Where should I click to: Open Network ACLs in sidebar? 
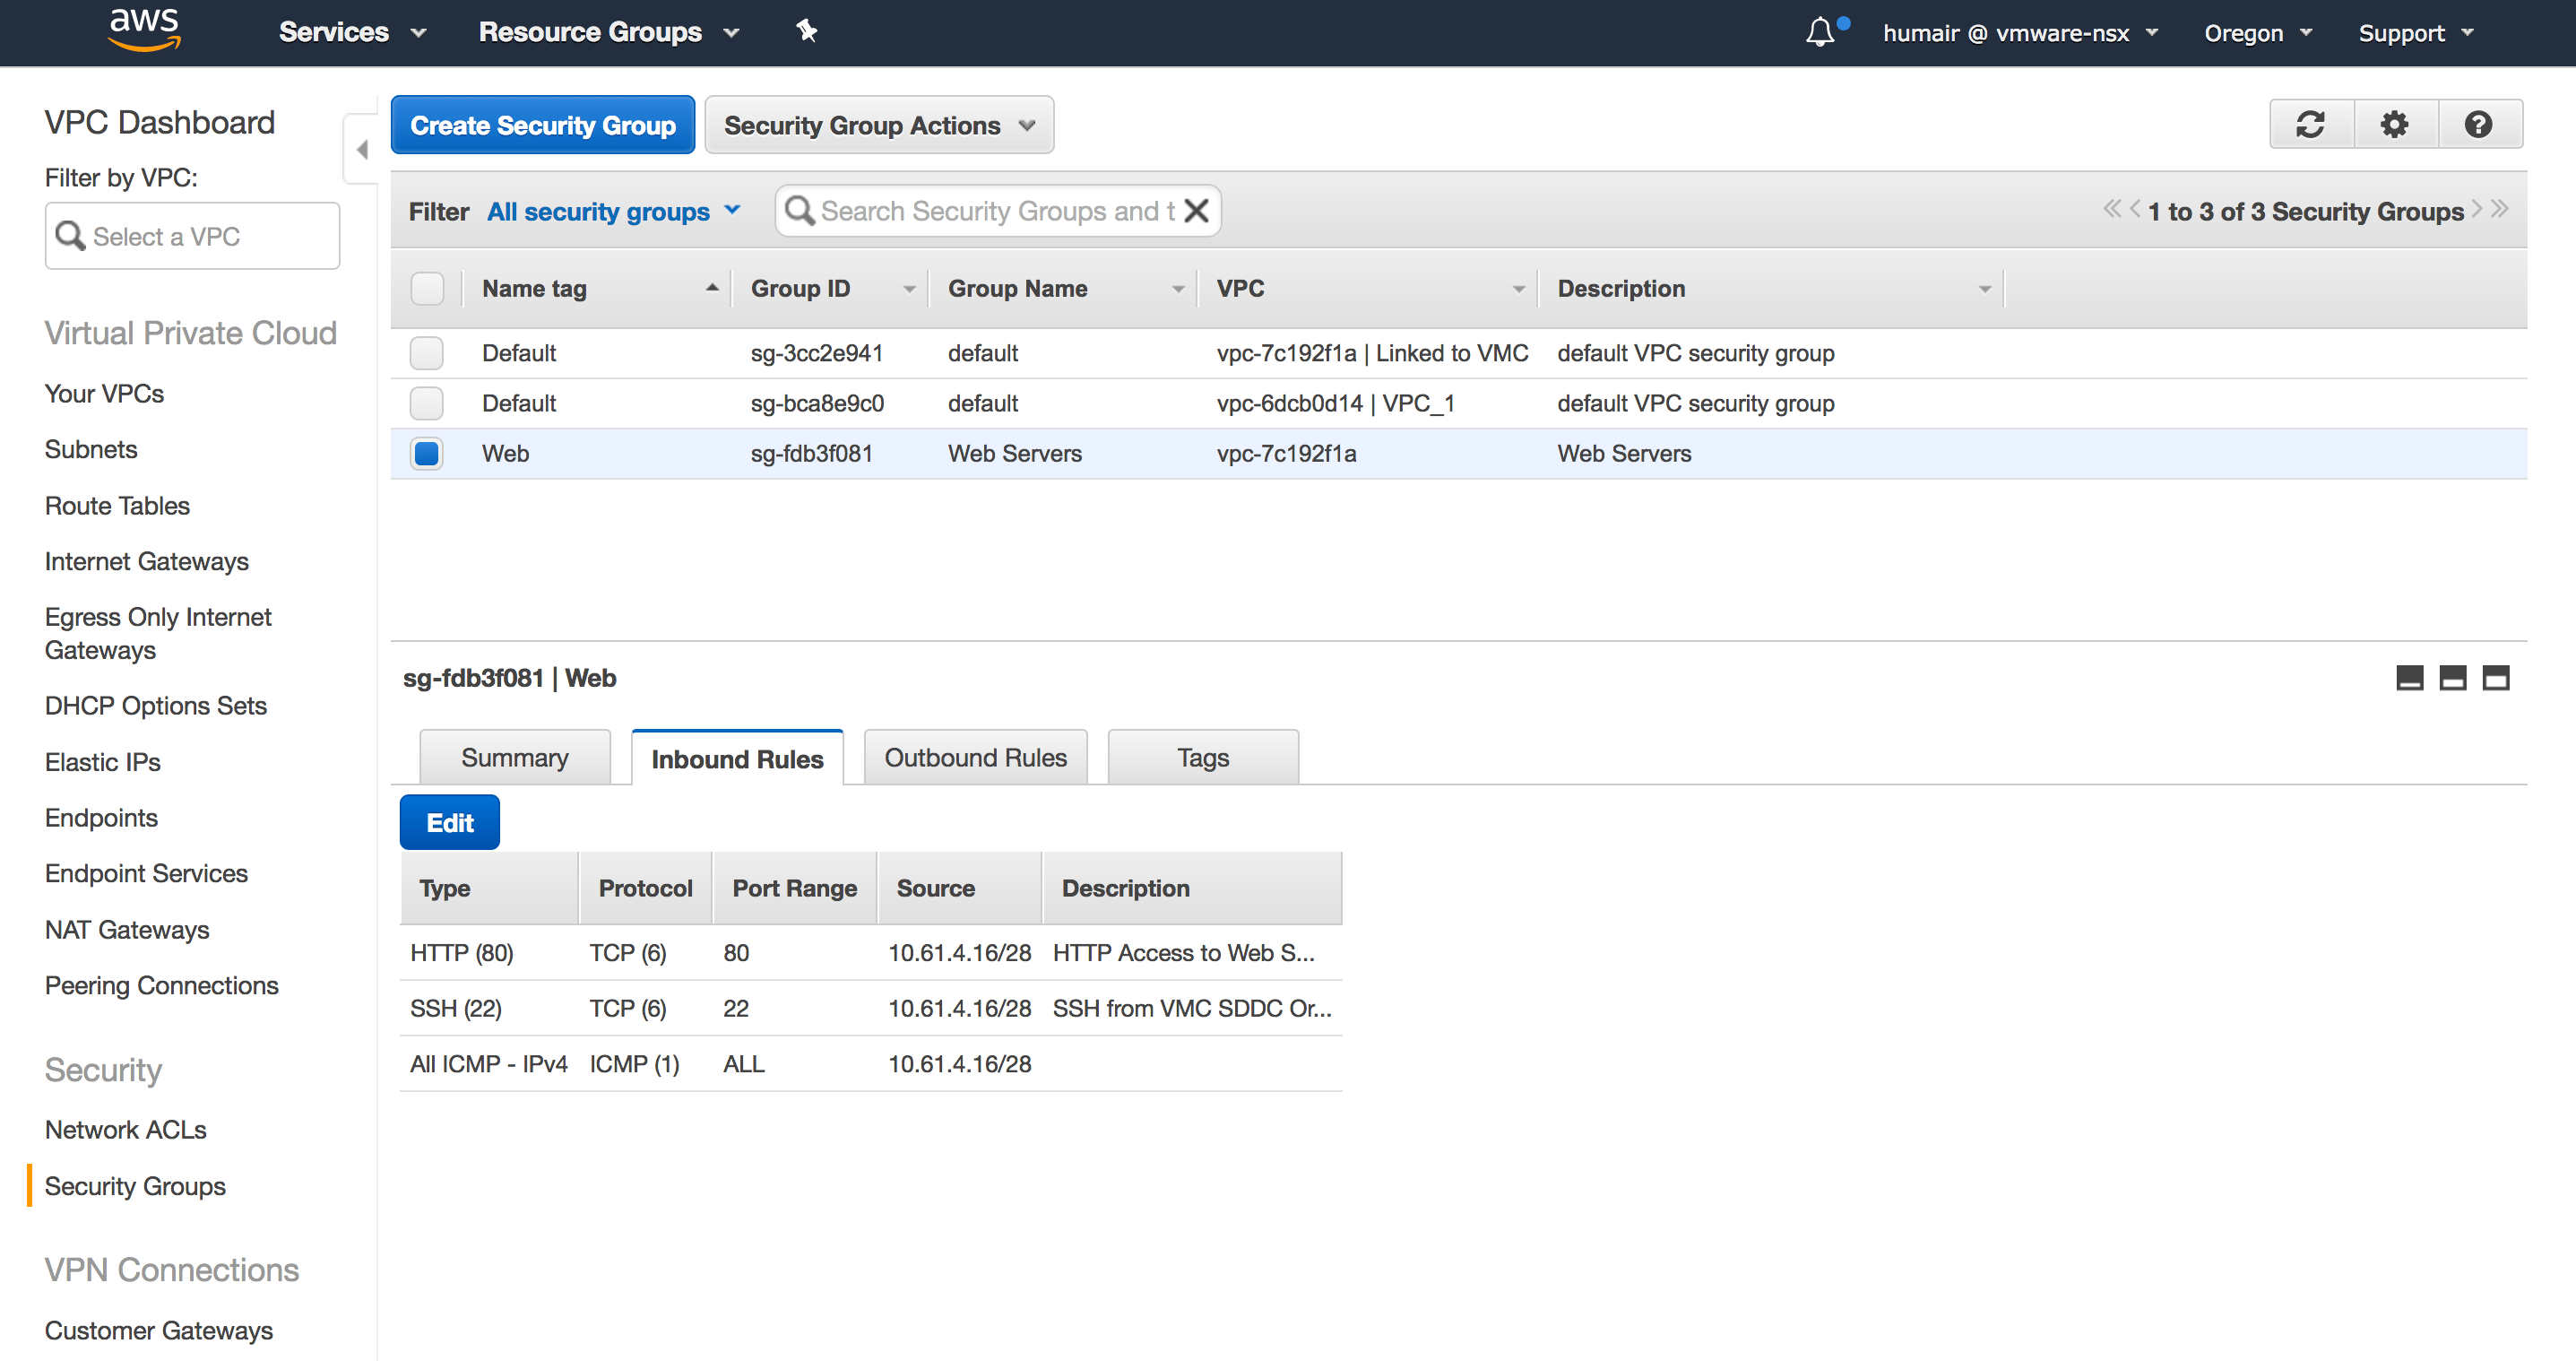coord(125,1130)
